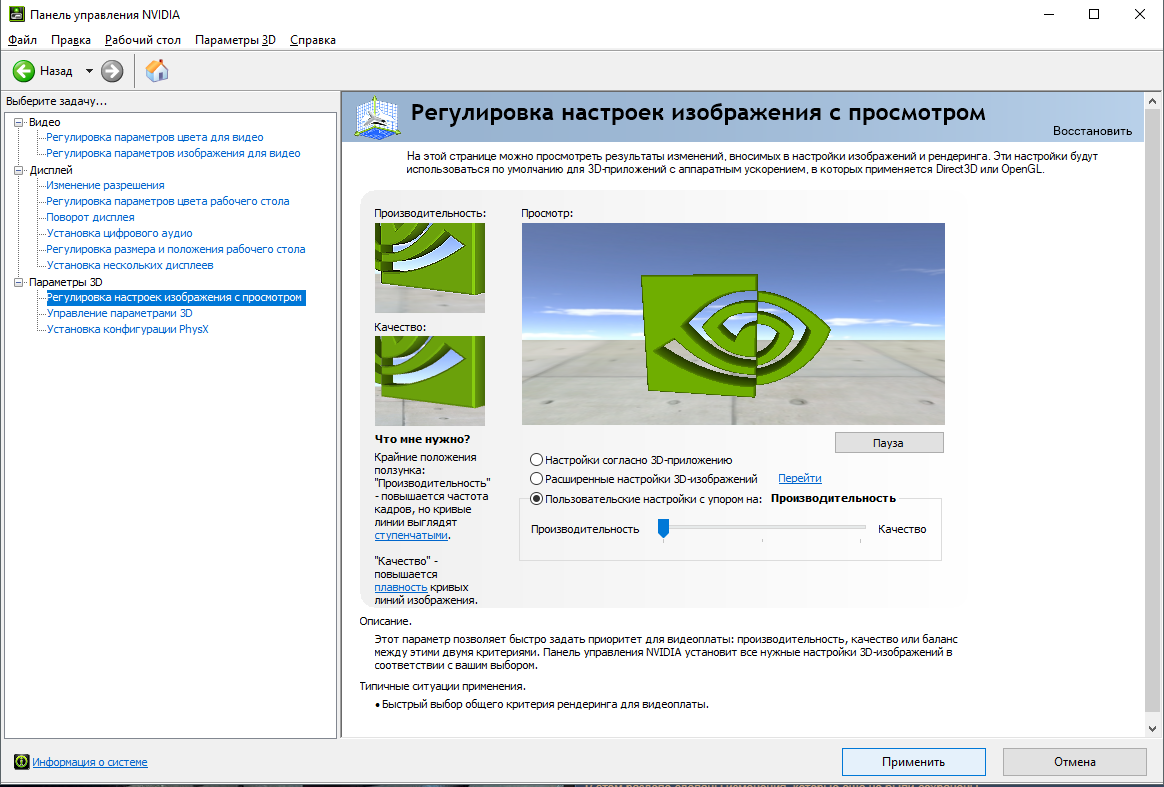Open Регулировка параметров цвета для видео
The image size is (1164, 787).
click(154, 137)
